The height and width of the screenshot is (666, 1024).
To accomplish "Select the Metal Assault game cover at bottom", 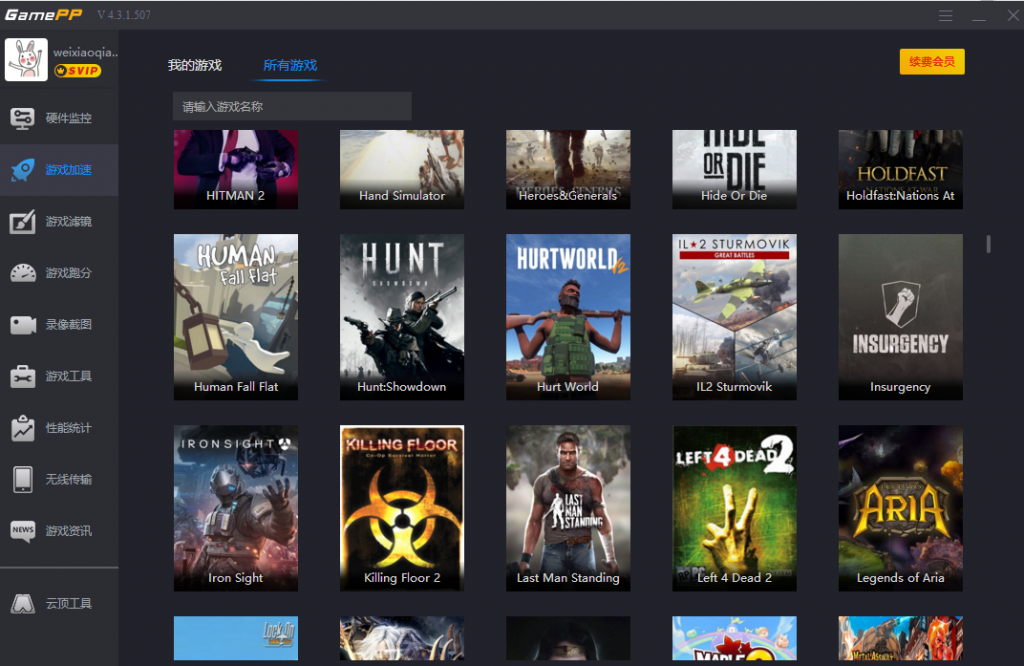I will coord(901,638).
